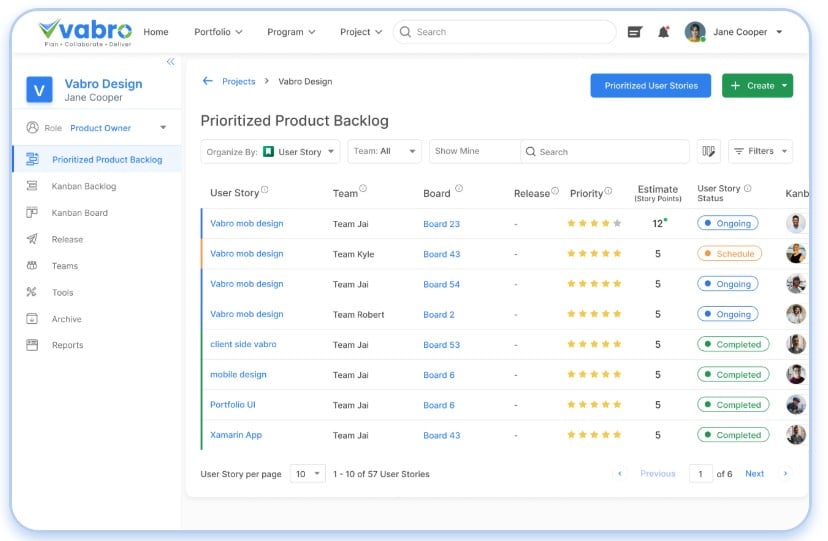Click the priority stars for first Vabro mob design
The image size is (828, 541).
tap(594, 224)
